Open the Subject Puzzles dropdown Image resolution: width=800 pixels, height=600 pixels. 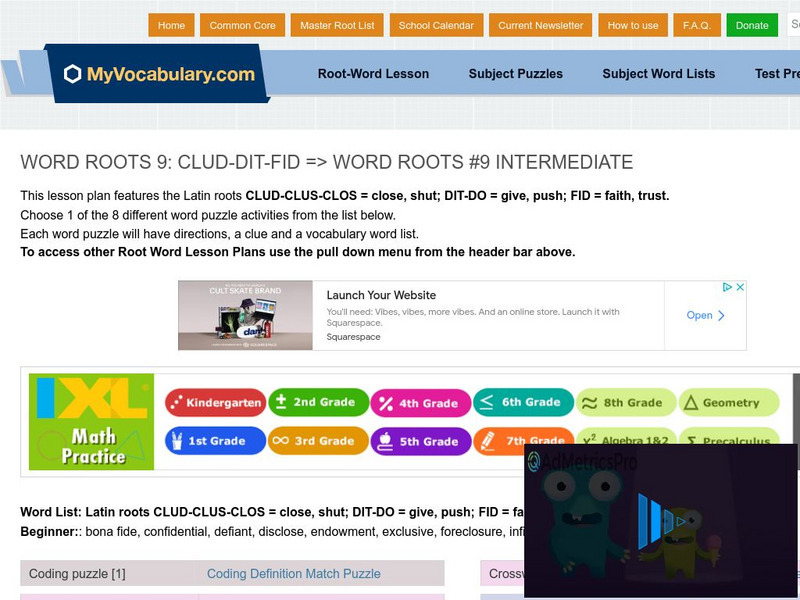coord(515,74)
